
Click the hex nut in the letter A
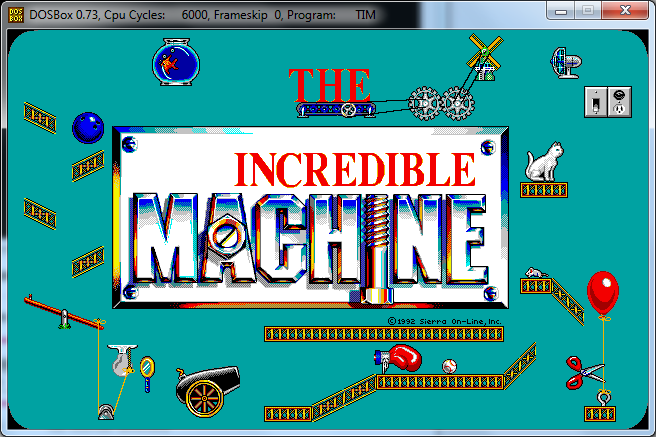(x=226, y=236)
